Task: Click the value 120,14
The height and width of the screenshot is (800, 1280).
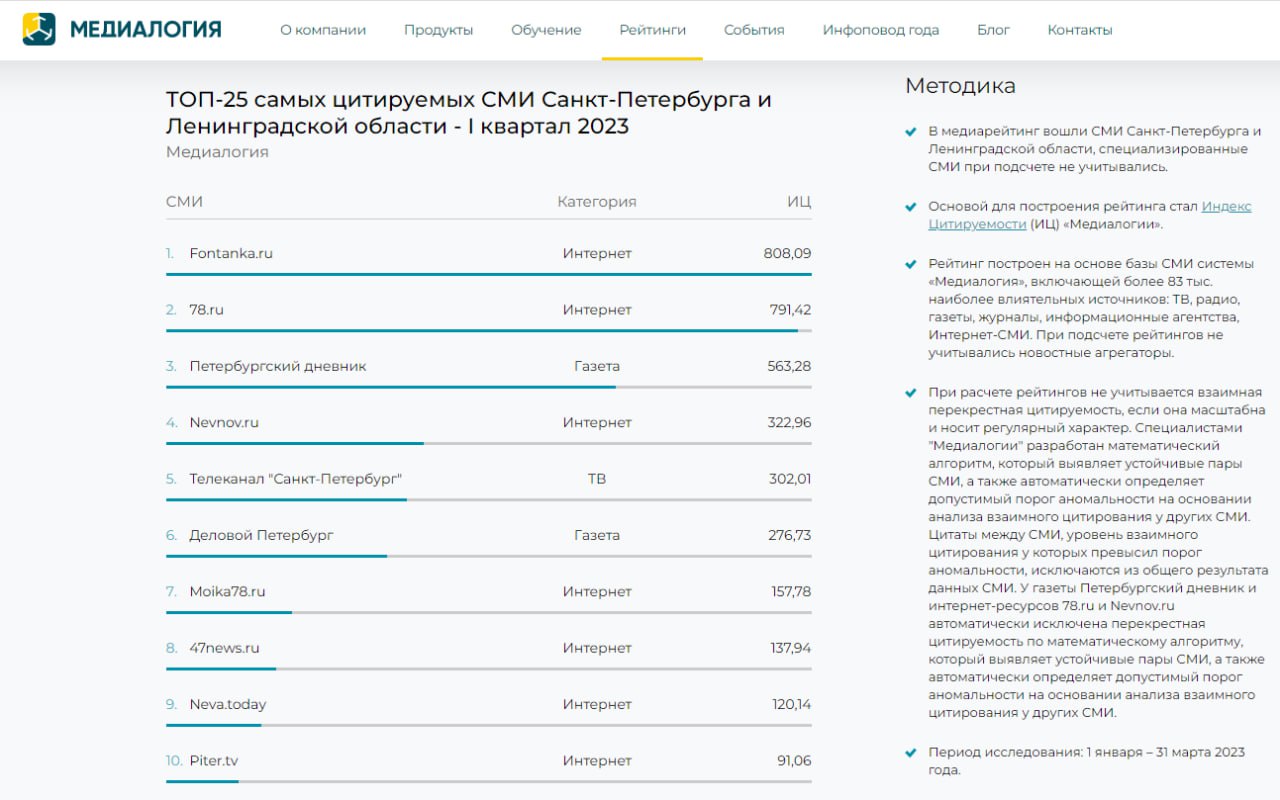Action: (791, 704)
